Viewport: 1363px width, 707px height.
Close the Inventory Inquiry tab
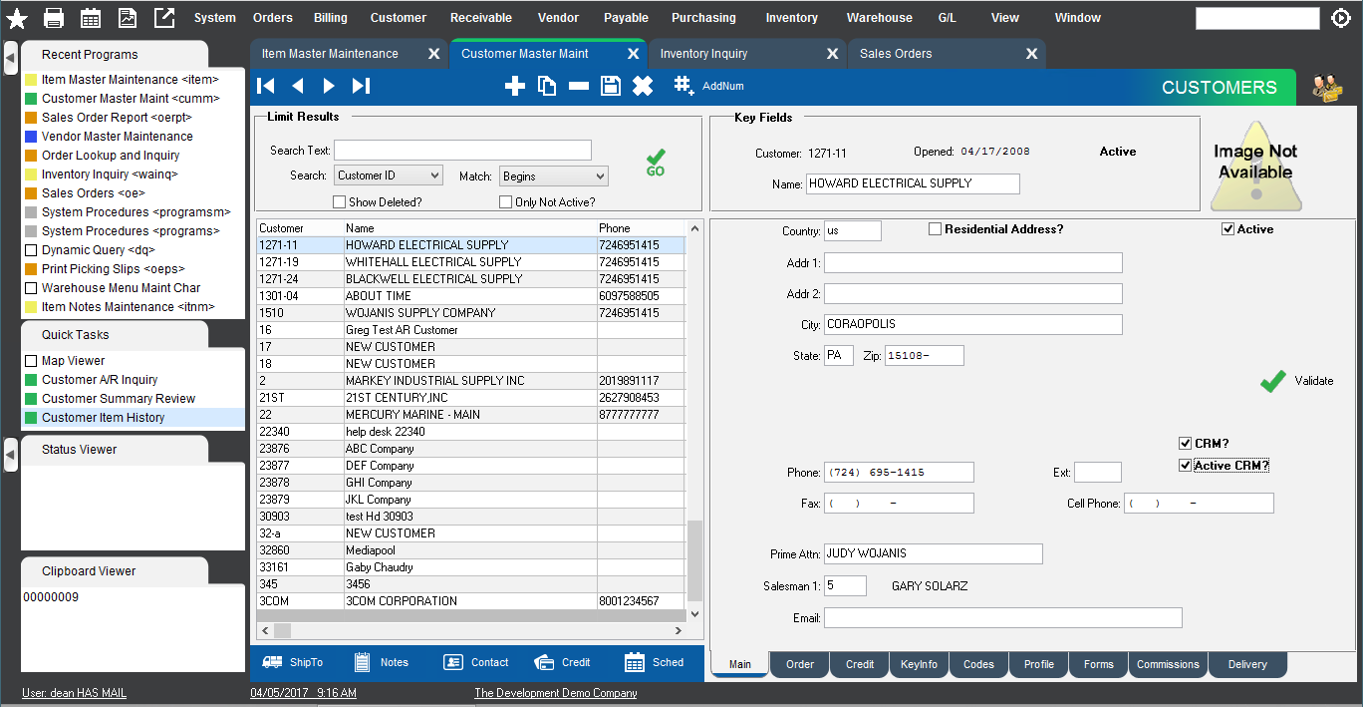point(832,54)
